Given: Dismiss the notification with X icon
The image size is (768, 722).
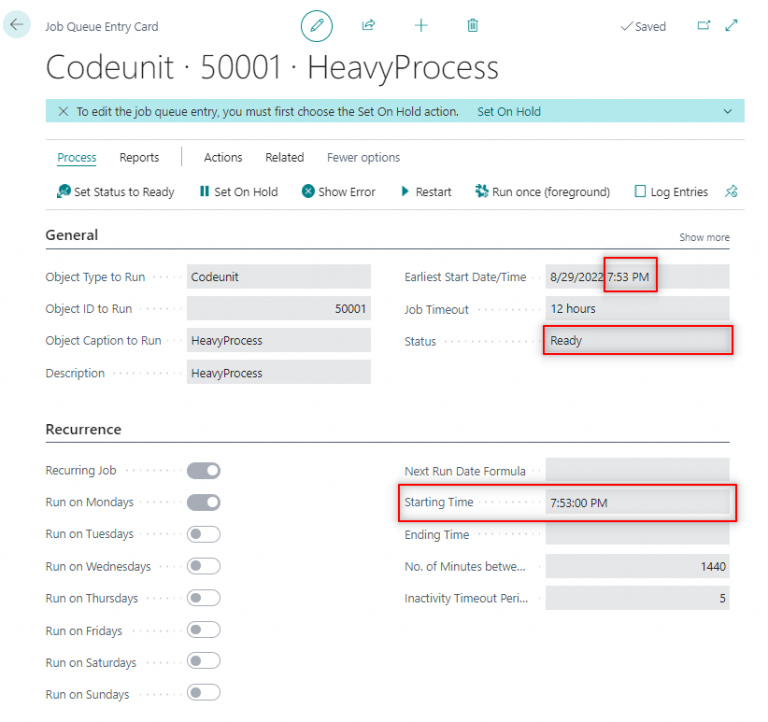Looking at the screenshot, I should [63, 112].
